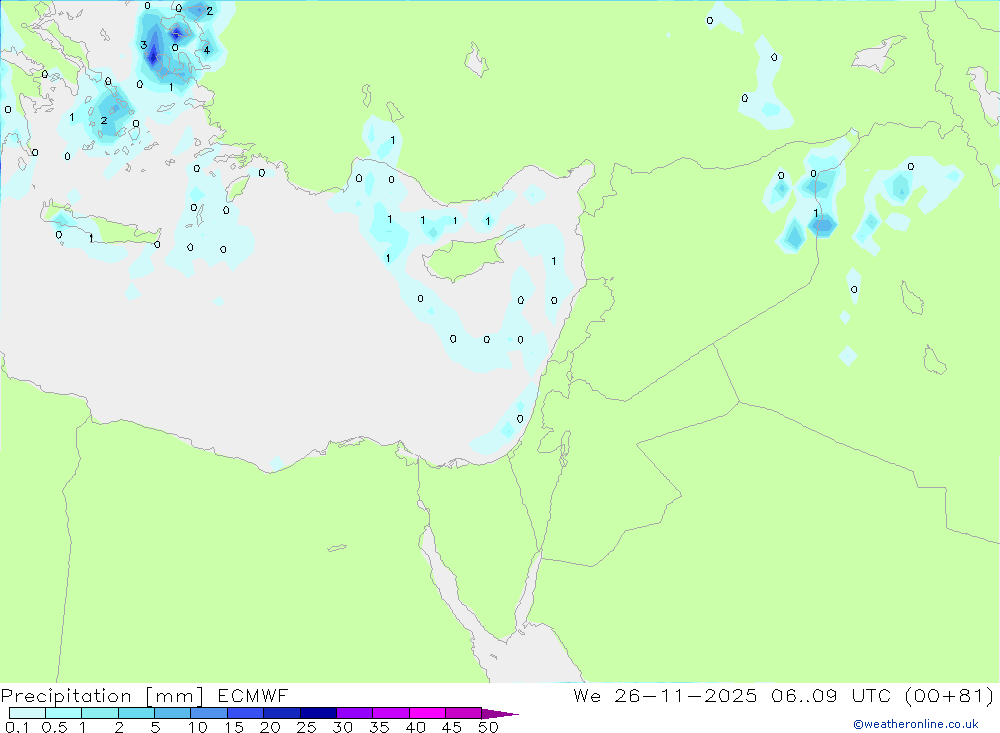The image size is (1000, 733).
Task: Select the 10–15 mm legend color box
Action: pos(209,713)
